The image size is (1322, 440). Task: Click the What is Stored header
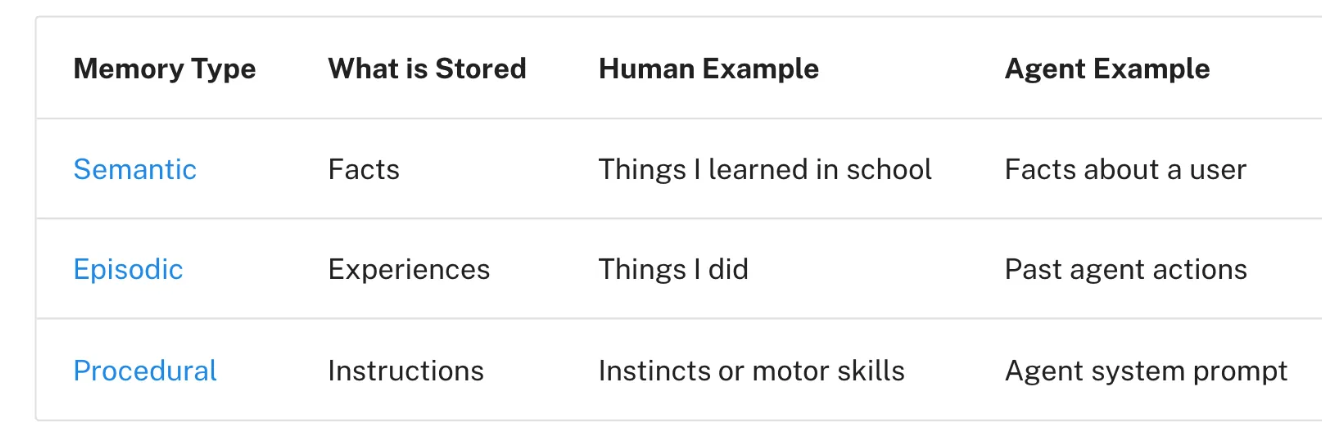pos(427,69)
